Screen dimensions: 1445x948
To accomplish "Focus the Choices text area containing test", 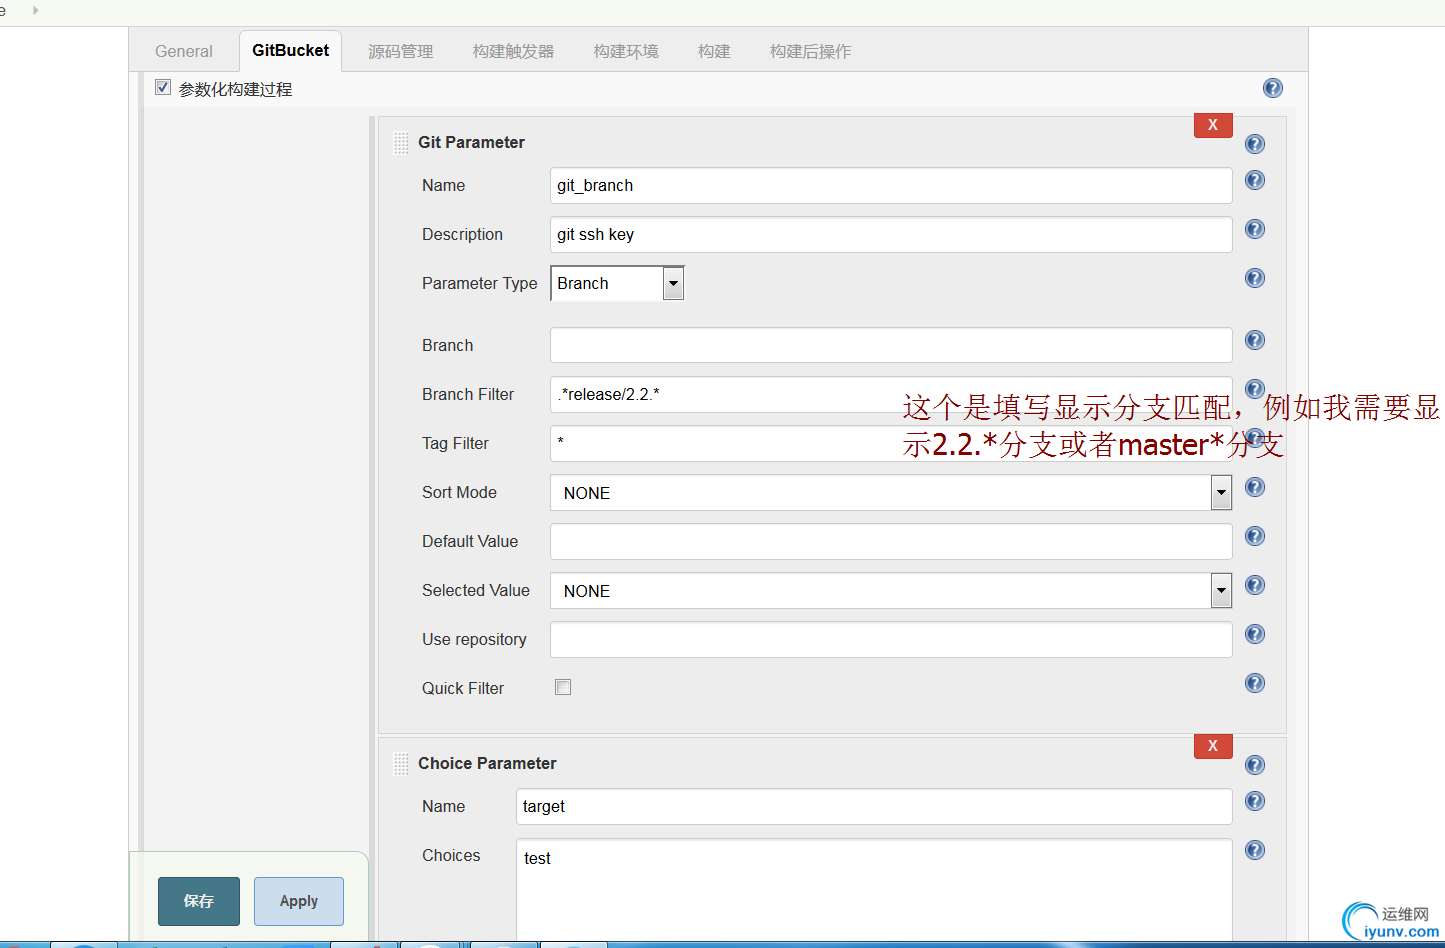I will [874, 889].
